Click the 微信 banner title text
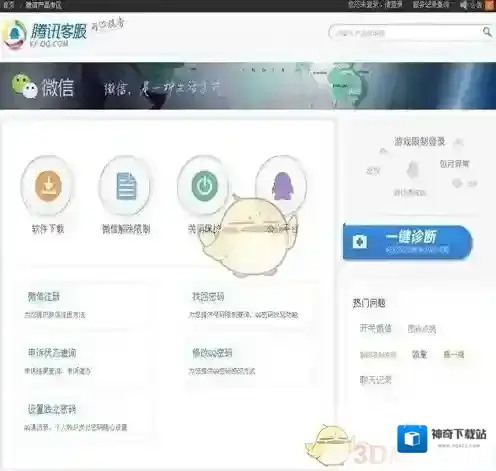This screenshot has height=471, width=496. pos(57,88)
